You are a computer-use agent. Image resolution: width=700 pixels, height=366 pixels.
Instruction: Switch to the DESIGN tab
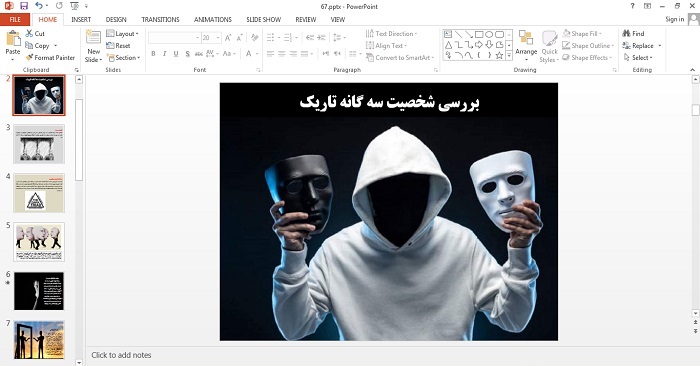116,20
